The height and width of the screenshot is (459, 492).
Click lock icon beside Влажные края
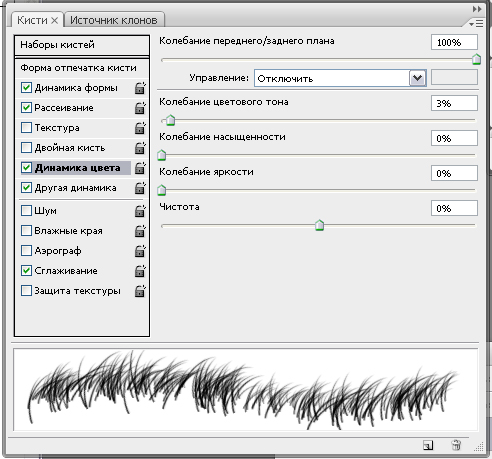[x=140, y=231]
